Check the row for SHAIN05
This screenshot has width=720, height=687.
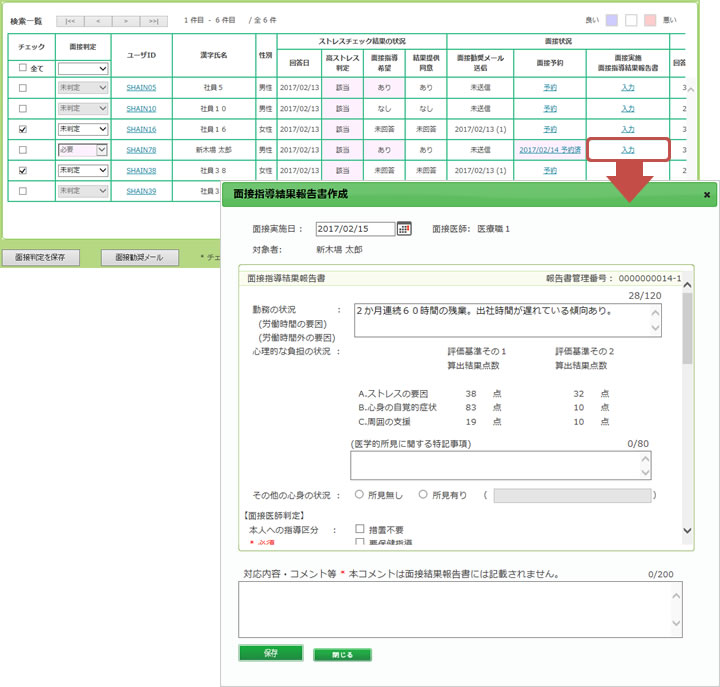(22, 88)
